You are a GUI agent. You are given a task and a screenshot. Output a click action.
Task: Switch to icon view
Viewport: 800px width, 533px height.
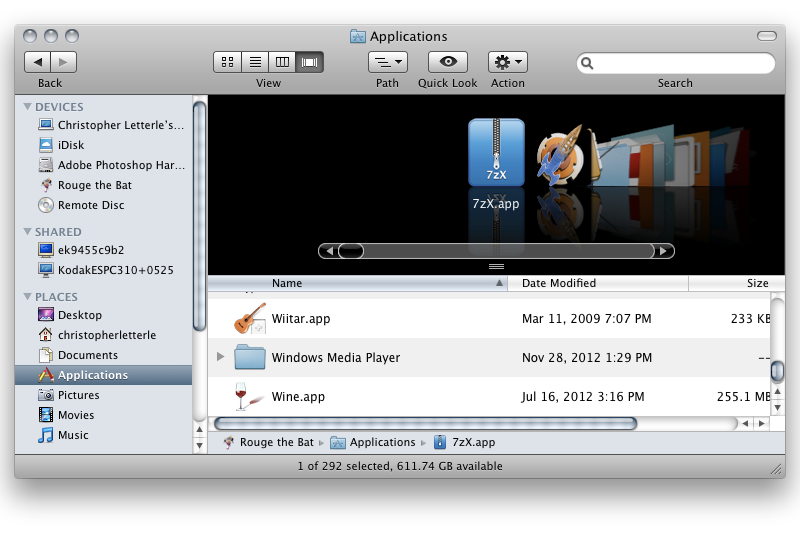pos(228,62)
